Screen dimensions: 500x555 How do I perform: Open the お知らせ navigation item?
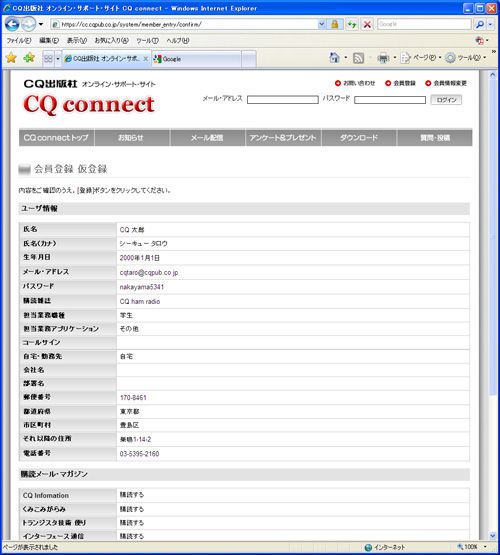(x=132, y=137)
